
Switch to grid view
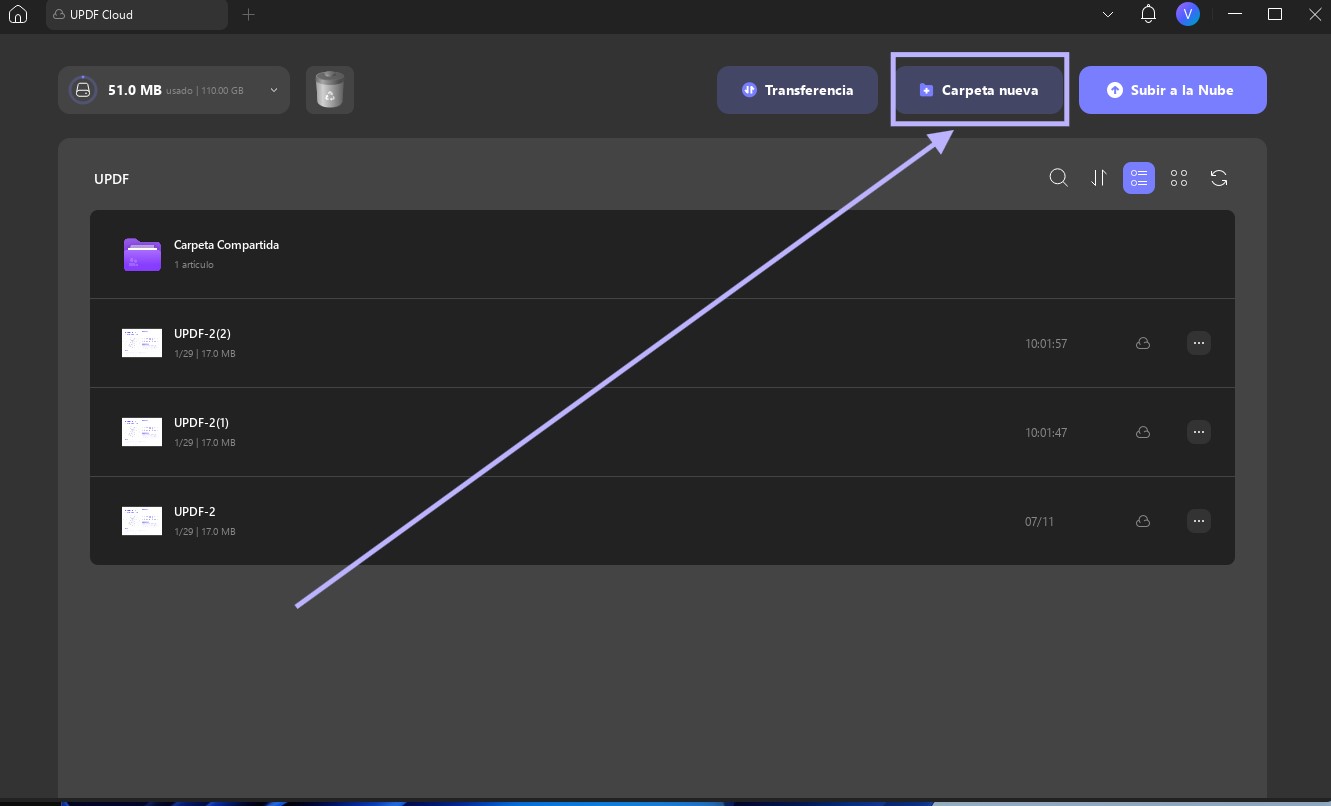tap(1179, 178)
